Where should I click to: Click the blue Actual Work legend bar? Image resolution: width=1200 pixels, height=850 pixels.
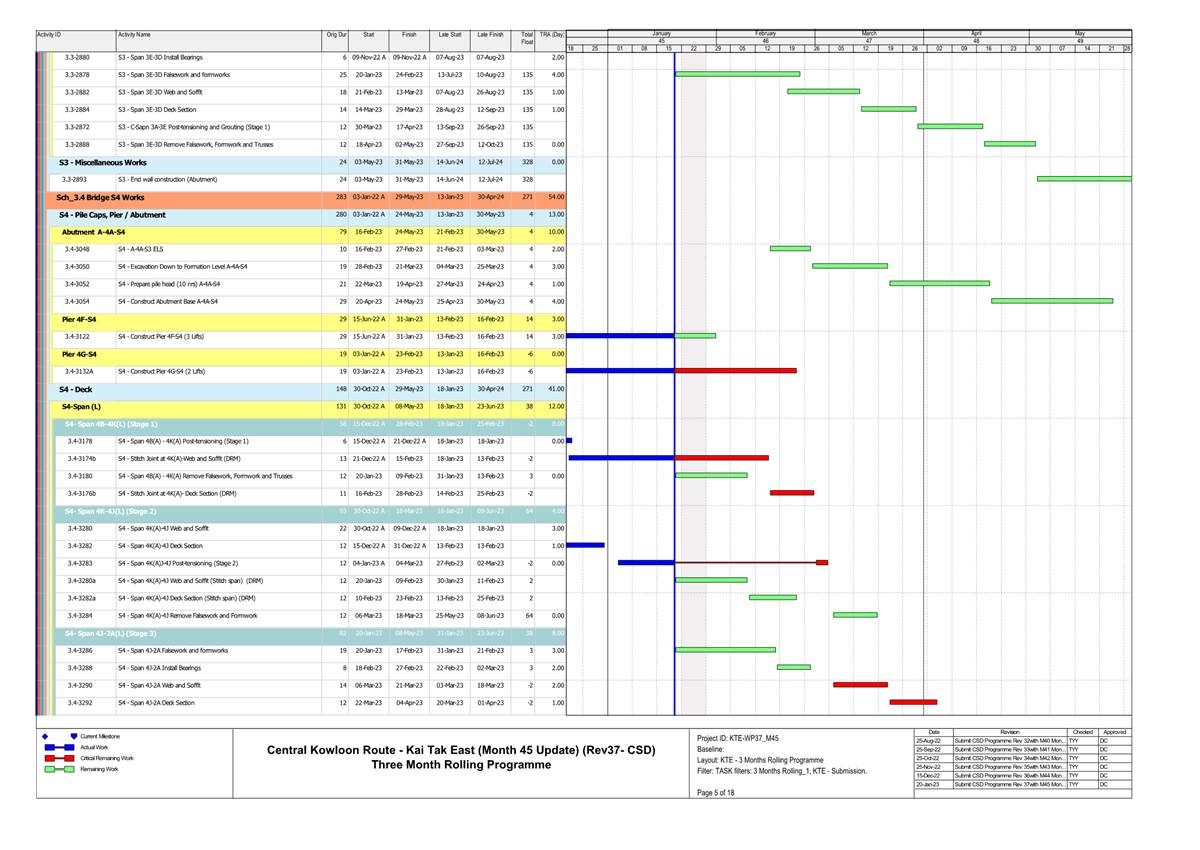click(x=56, y=747)
